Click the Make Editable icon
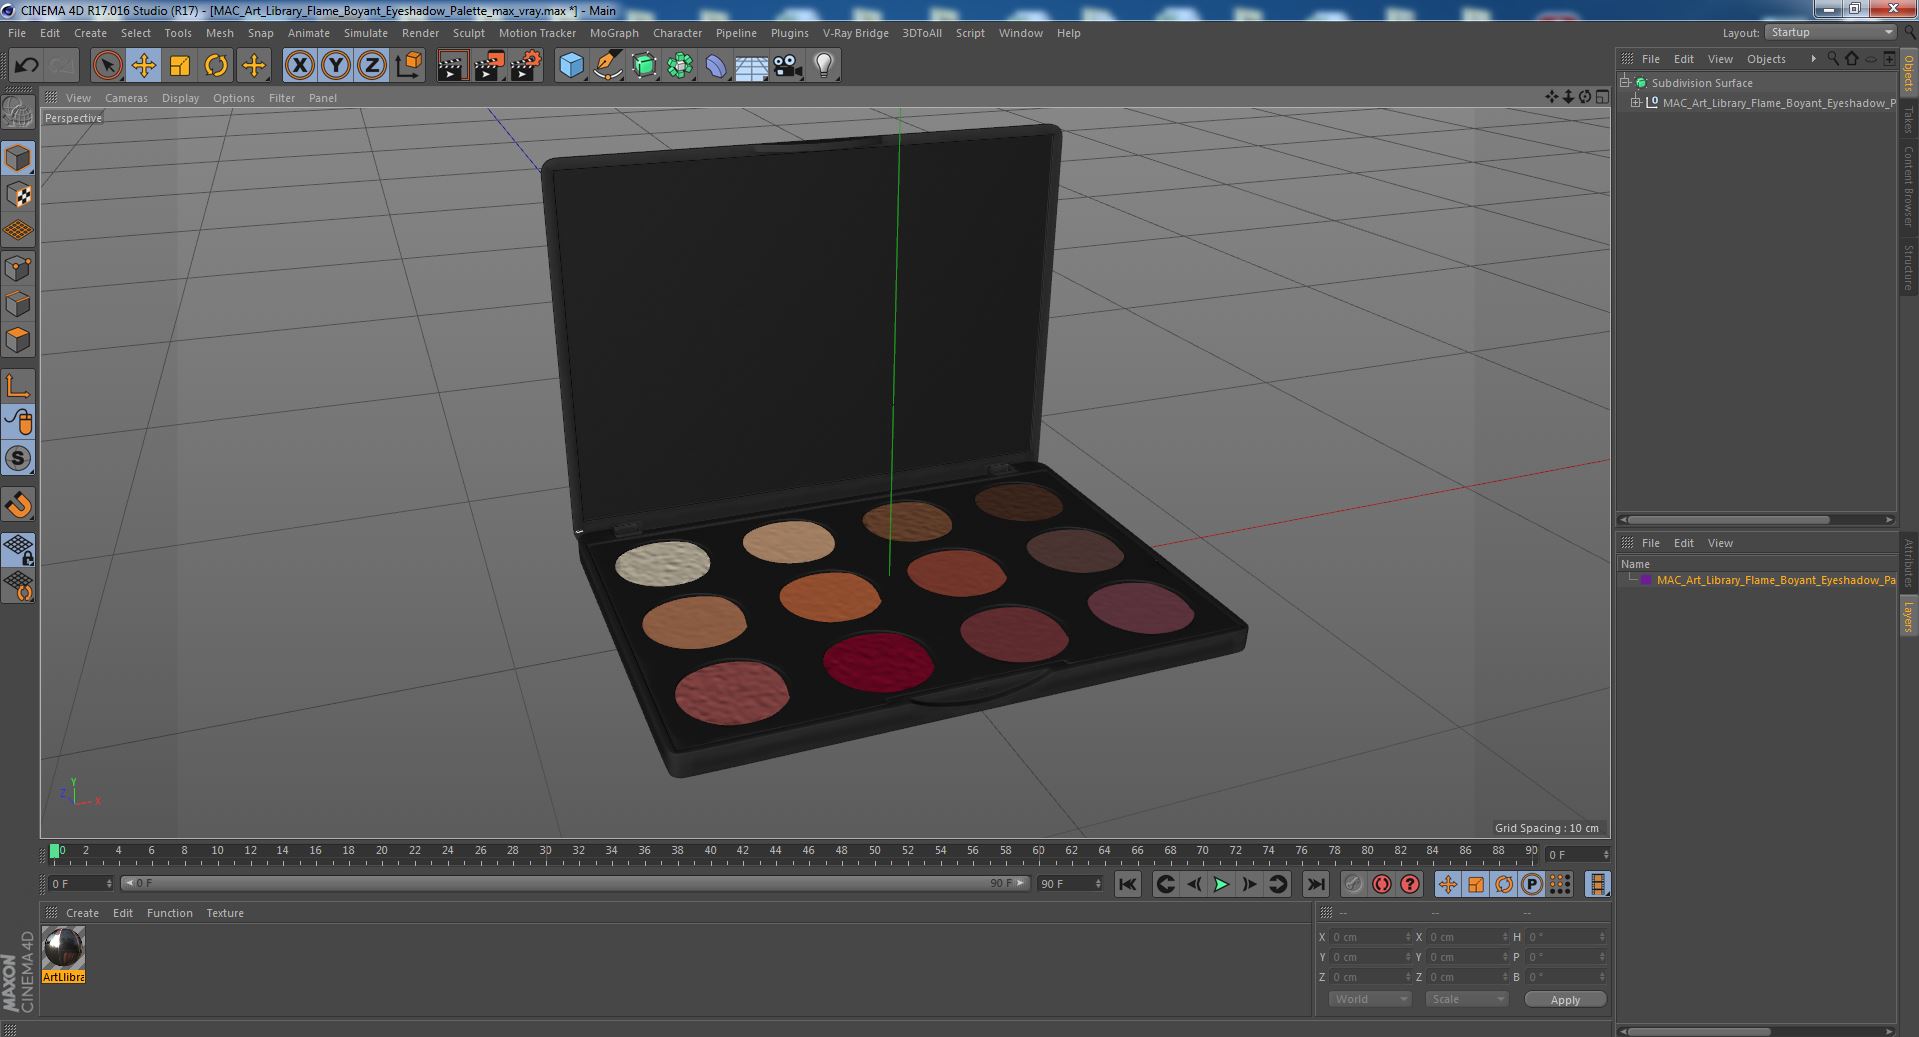This screenshot has width=1919, height=1037. 18,113
